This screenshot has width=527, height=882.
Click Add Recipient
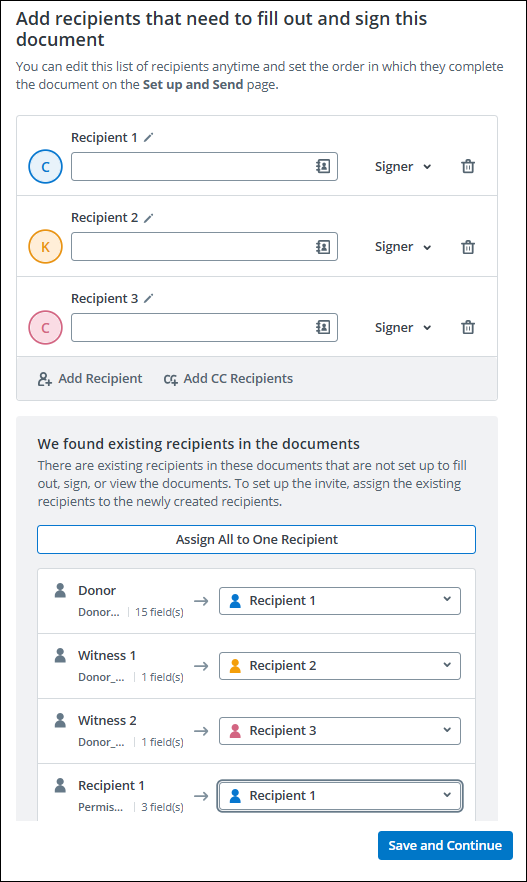tap(90, 379)
